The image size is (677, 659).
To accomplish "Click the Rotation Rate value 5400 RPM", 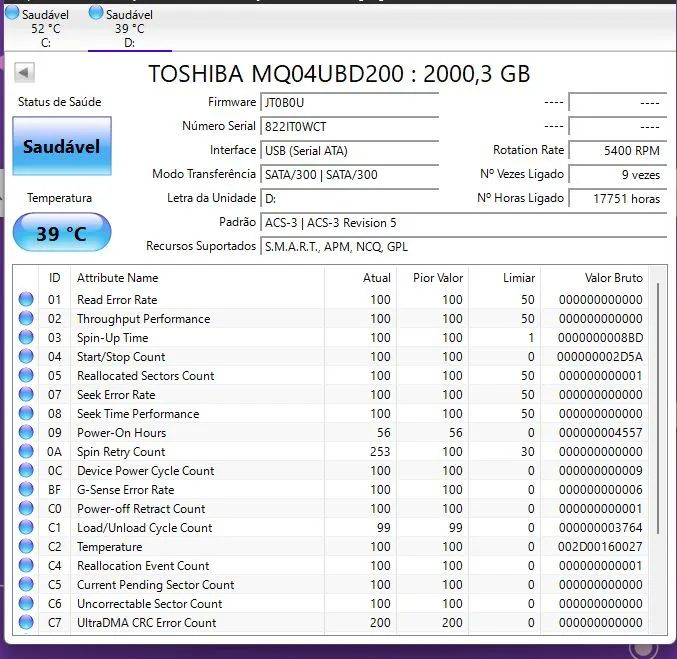I will [x=618, y=151].
